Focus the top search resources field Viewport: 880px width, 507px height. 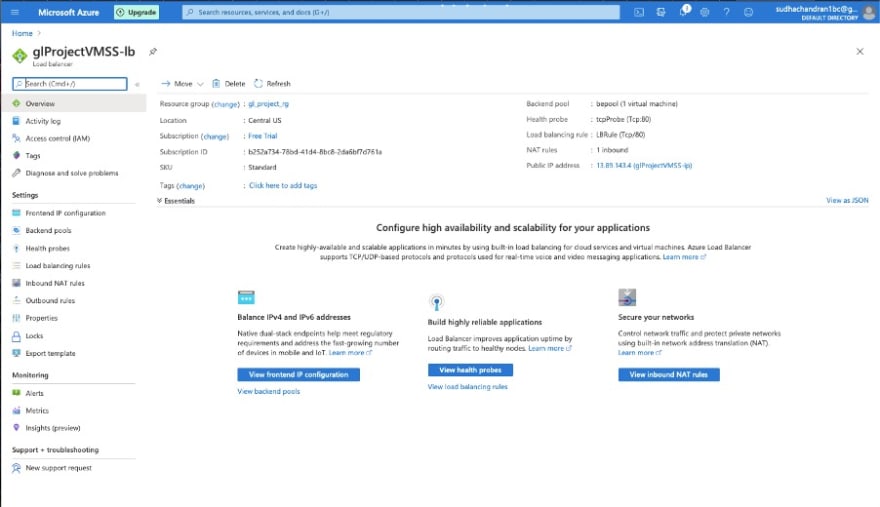[x=401, y=12]
